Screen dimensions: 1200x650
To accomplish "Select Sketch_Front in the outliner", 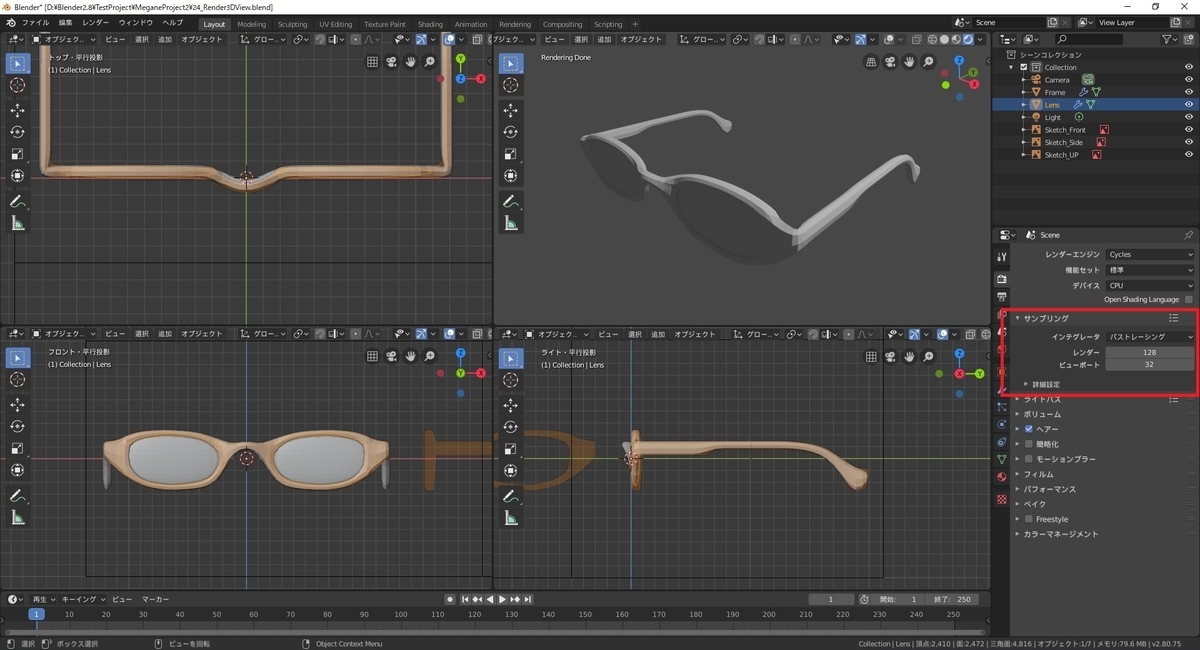I will (x=1065, y=130).
